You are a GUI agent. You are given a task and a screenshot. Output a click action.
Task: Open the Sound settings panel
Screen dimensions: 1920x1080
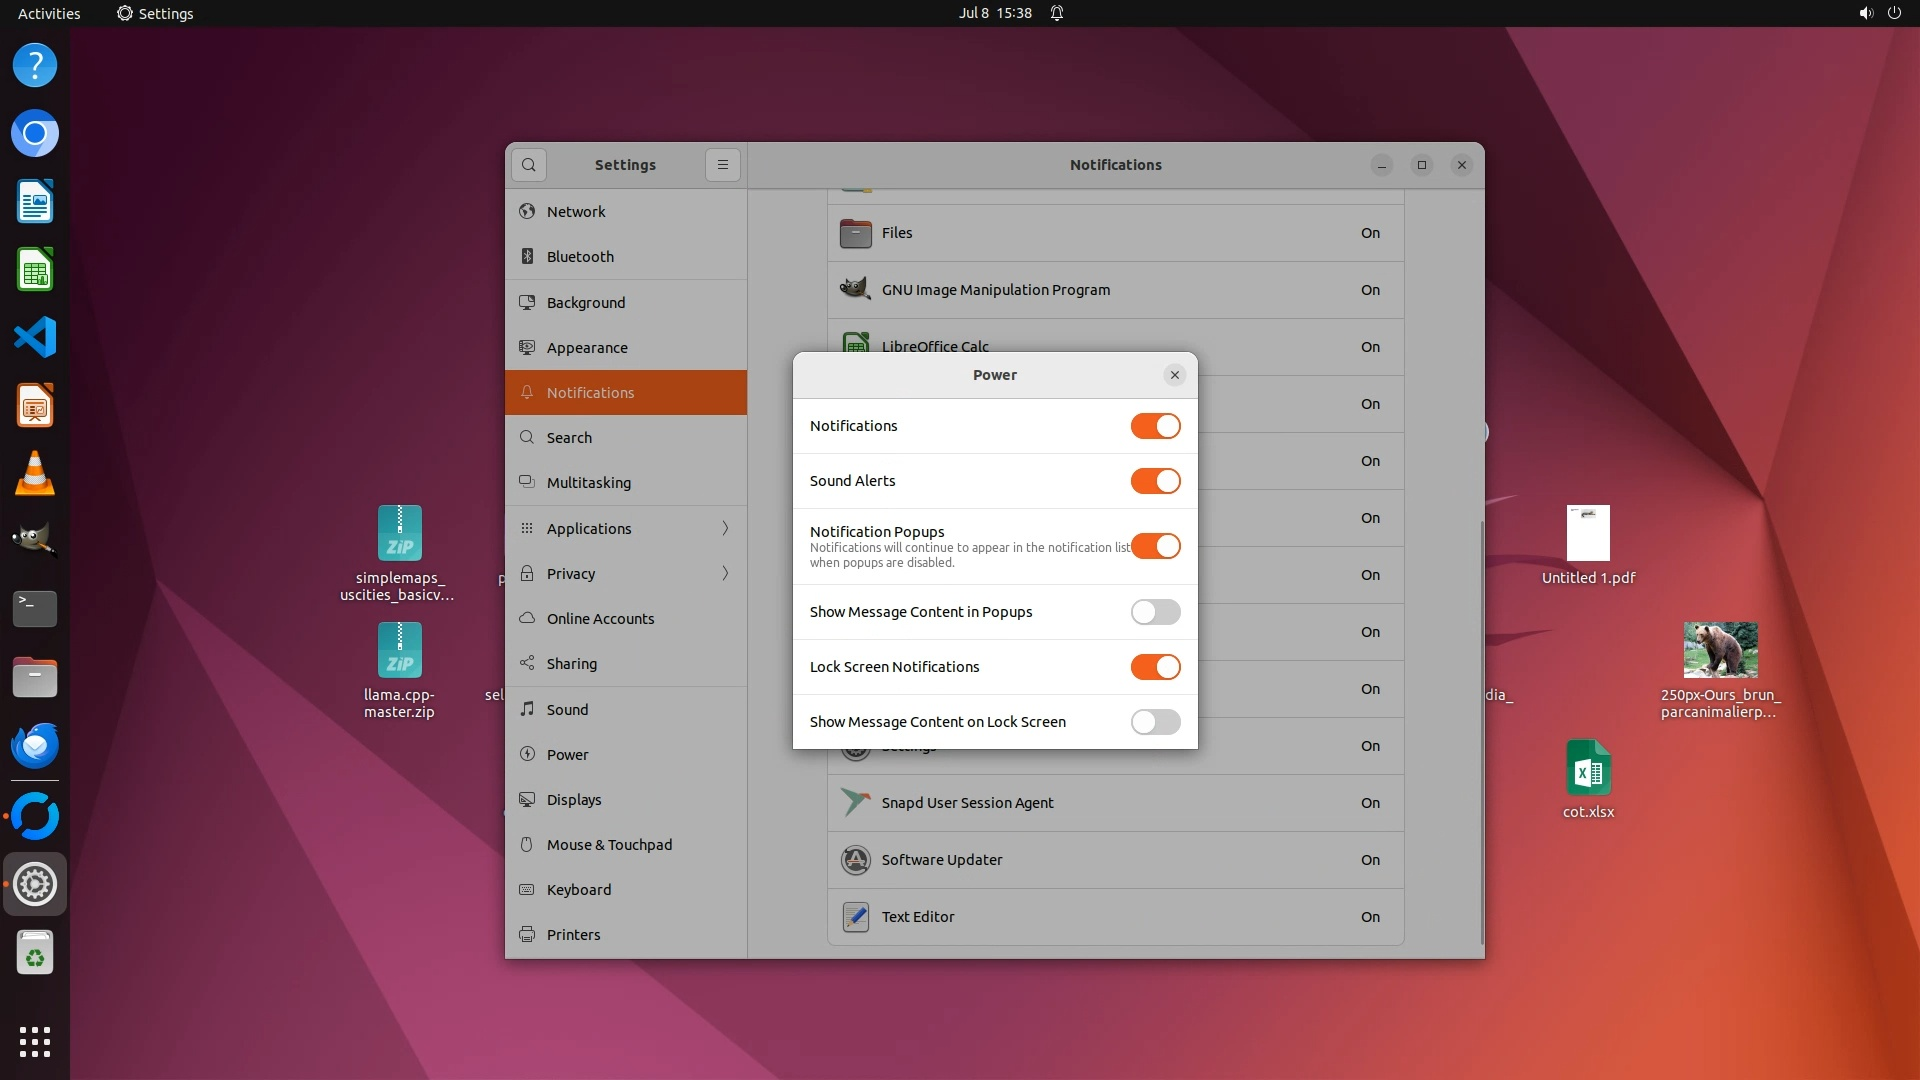[x=567, y=709]
